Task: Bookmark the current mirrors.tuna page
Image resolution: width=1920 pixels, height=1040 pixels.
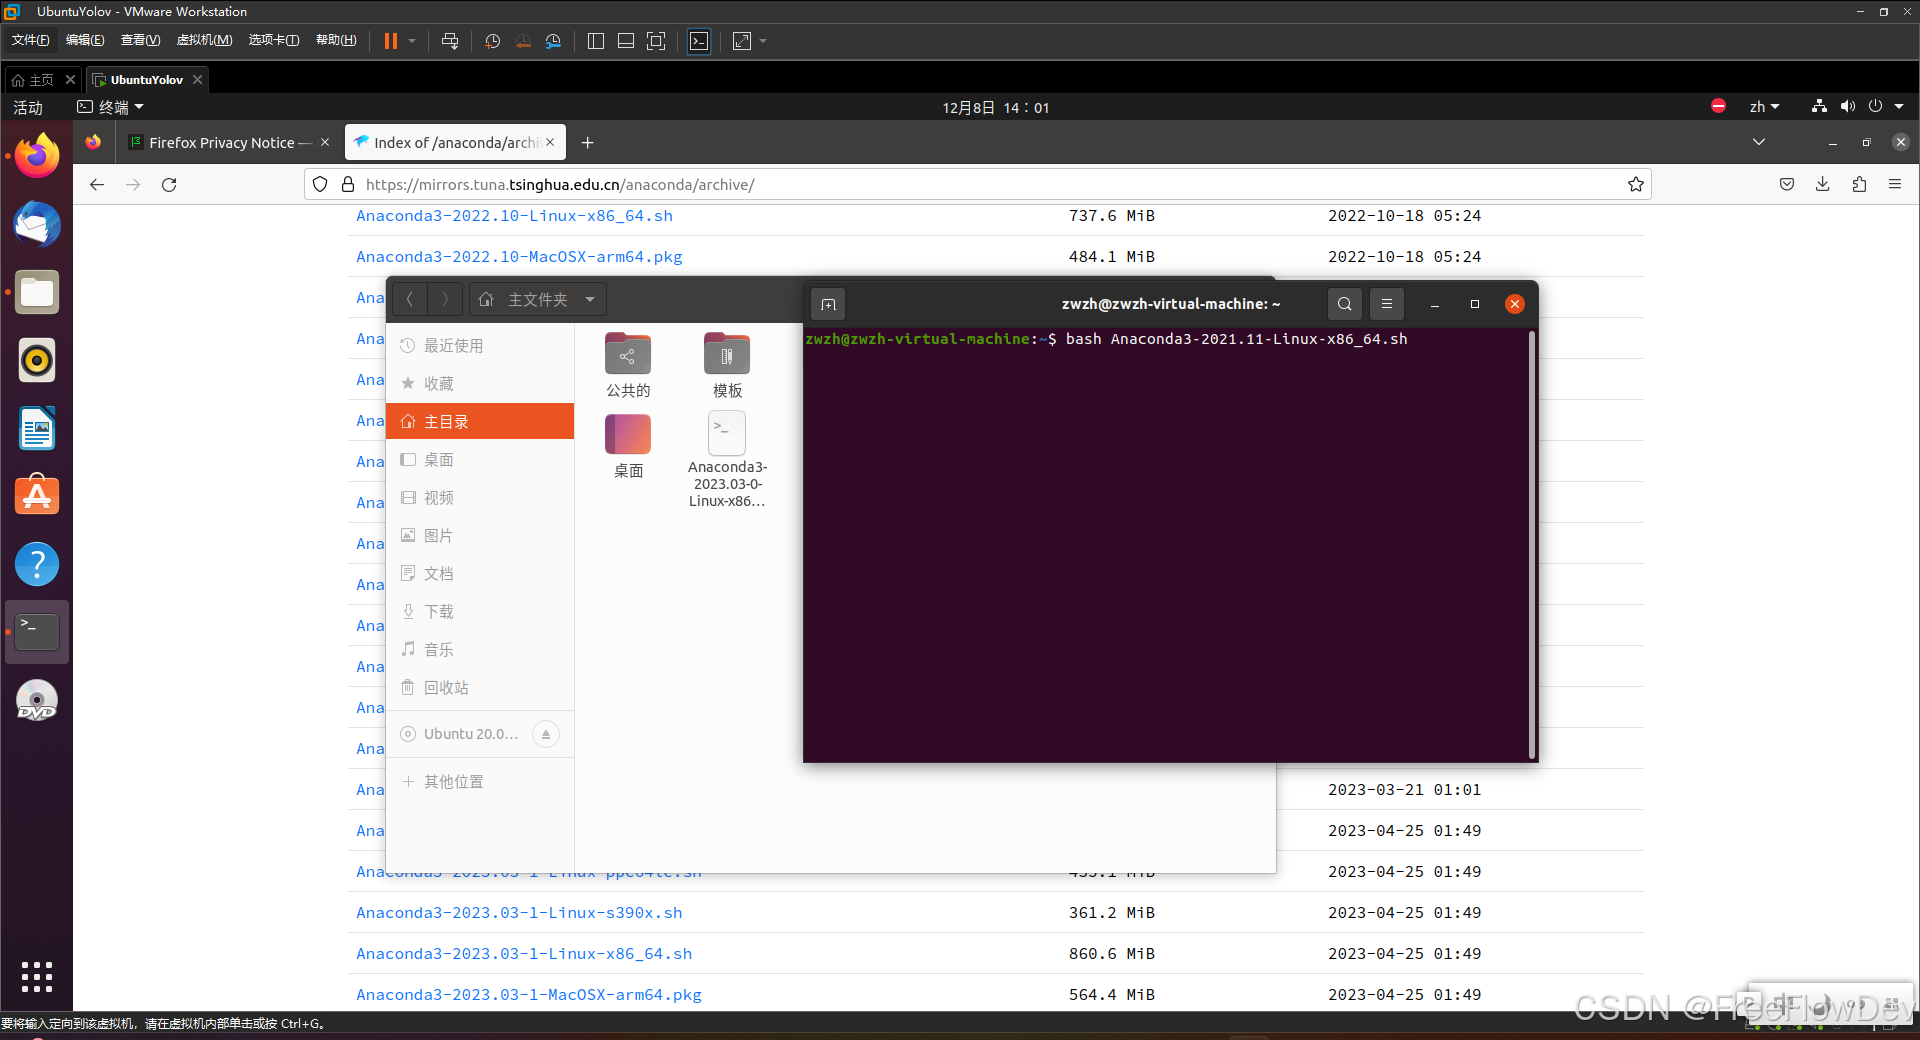Action: pyautogui.click(x=1635, y=184)
